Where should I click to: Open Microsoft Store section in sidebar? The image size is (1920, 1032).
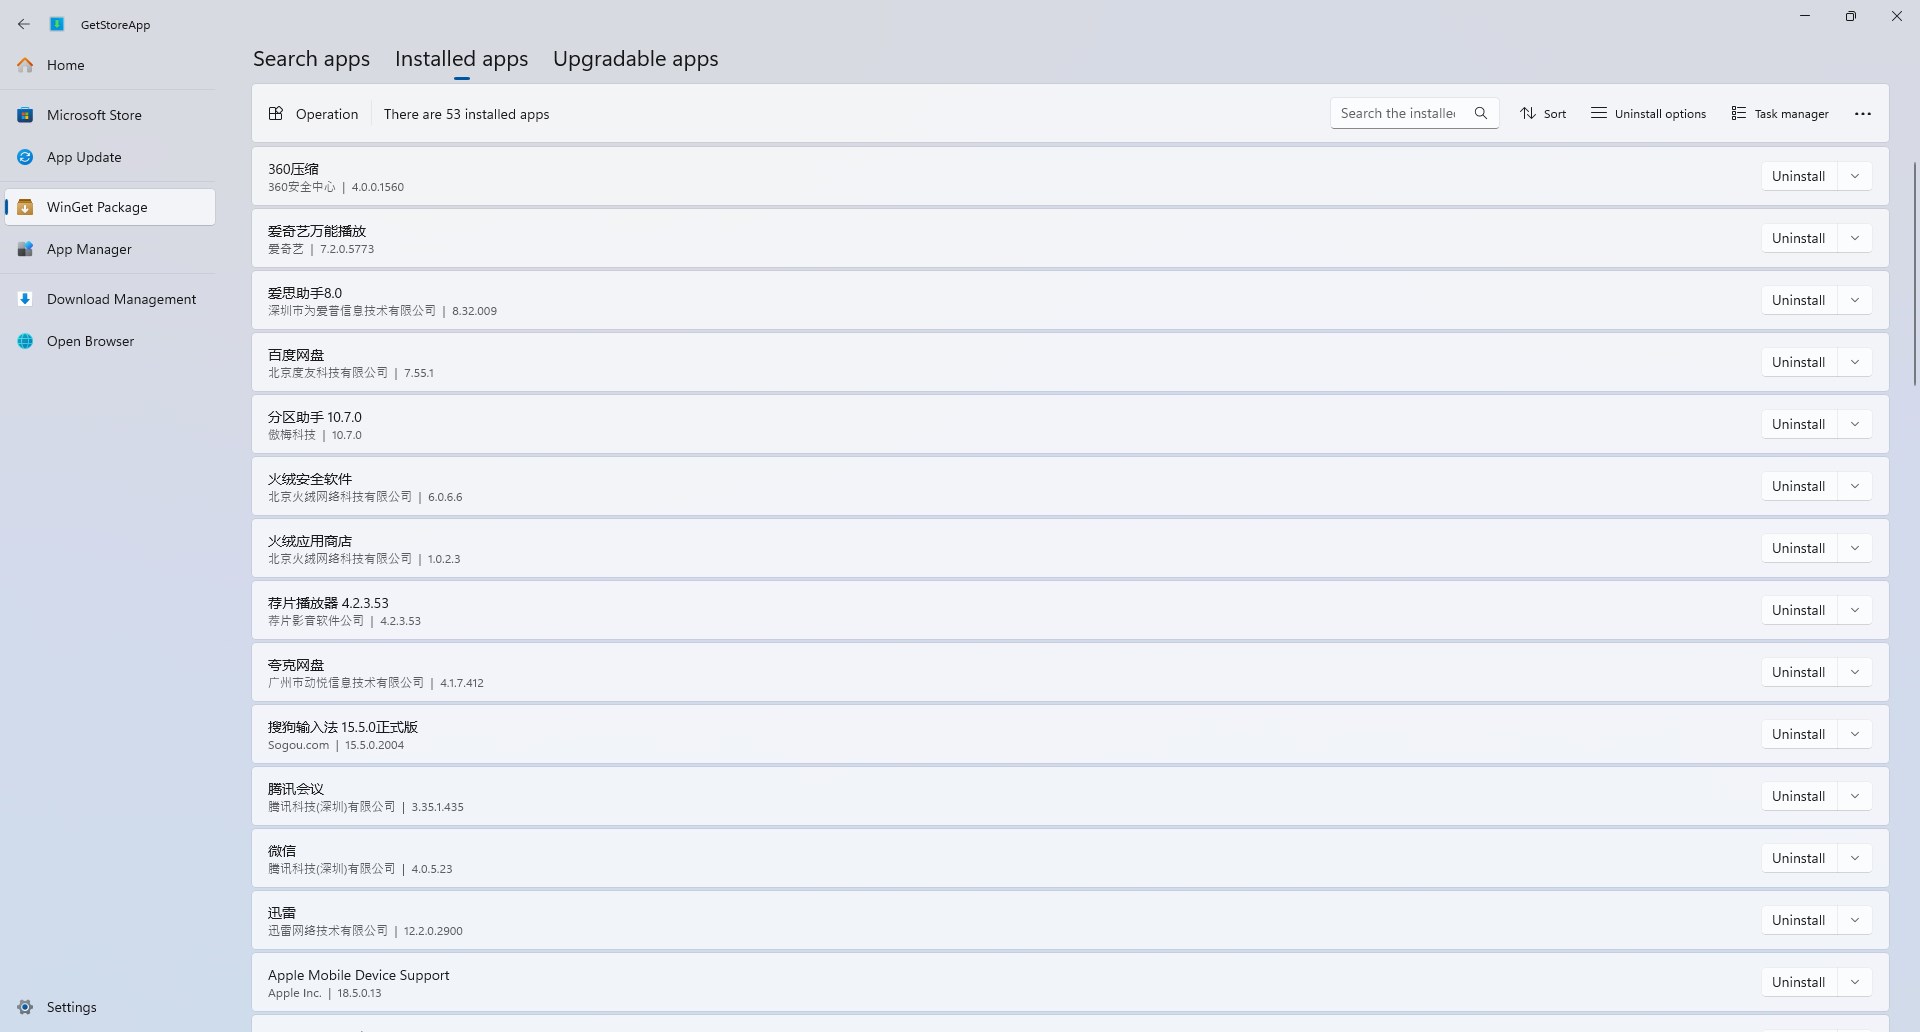(x=110, y=115)
